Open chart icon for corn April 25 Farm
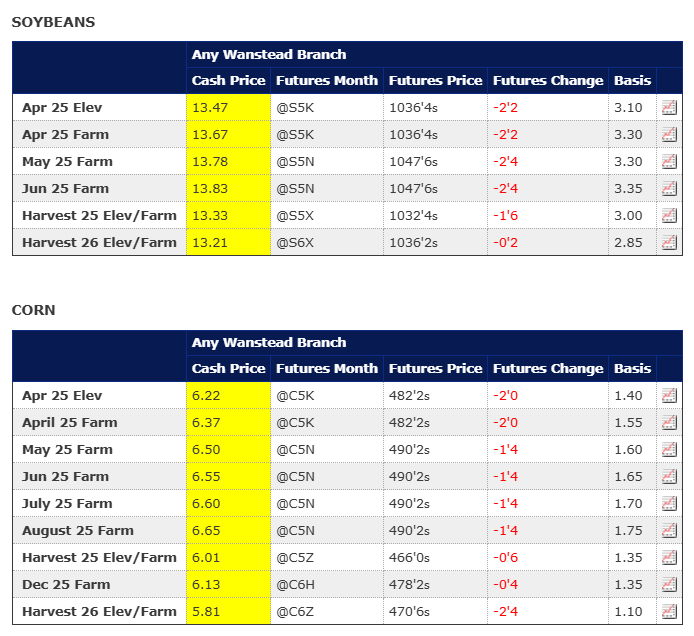Image resolution: width=694 pixels, height=636 pixels. [x=669, y=422]
